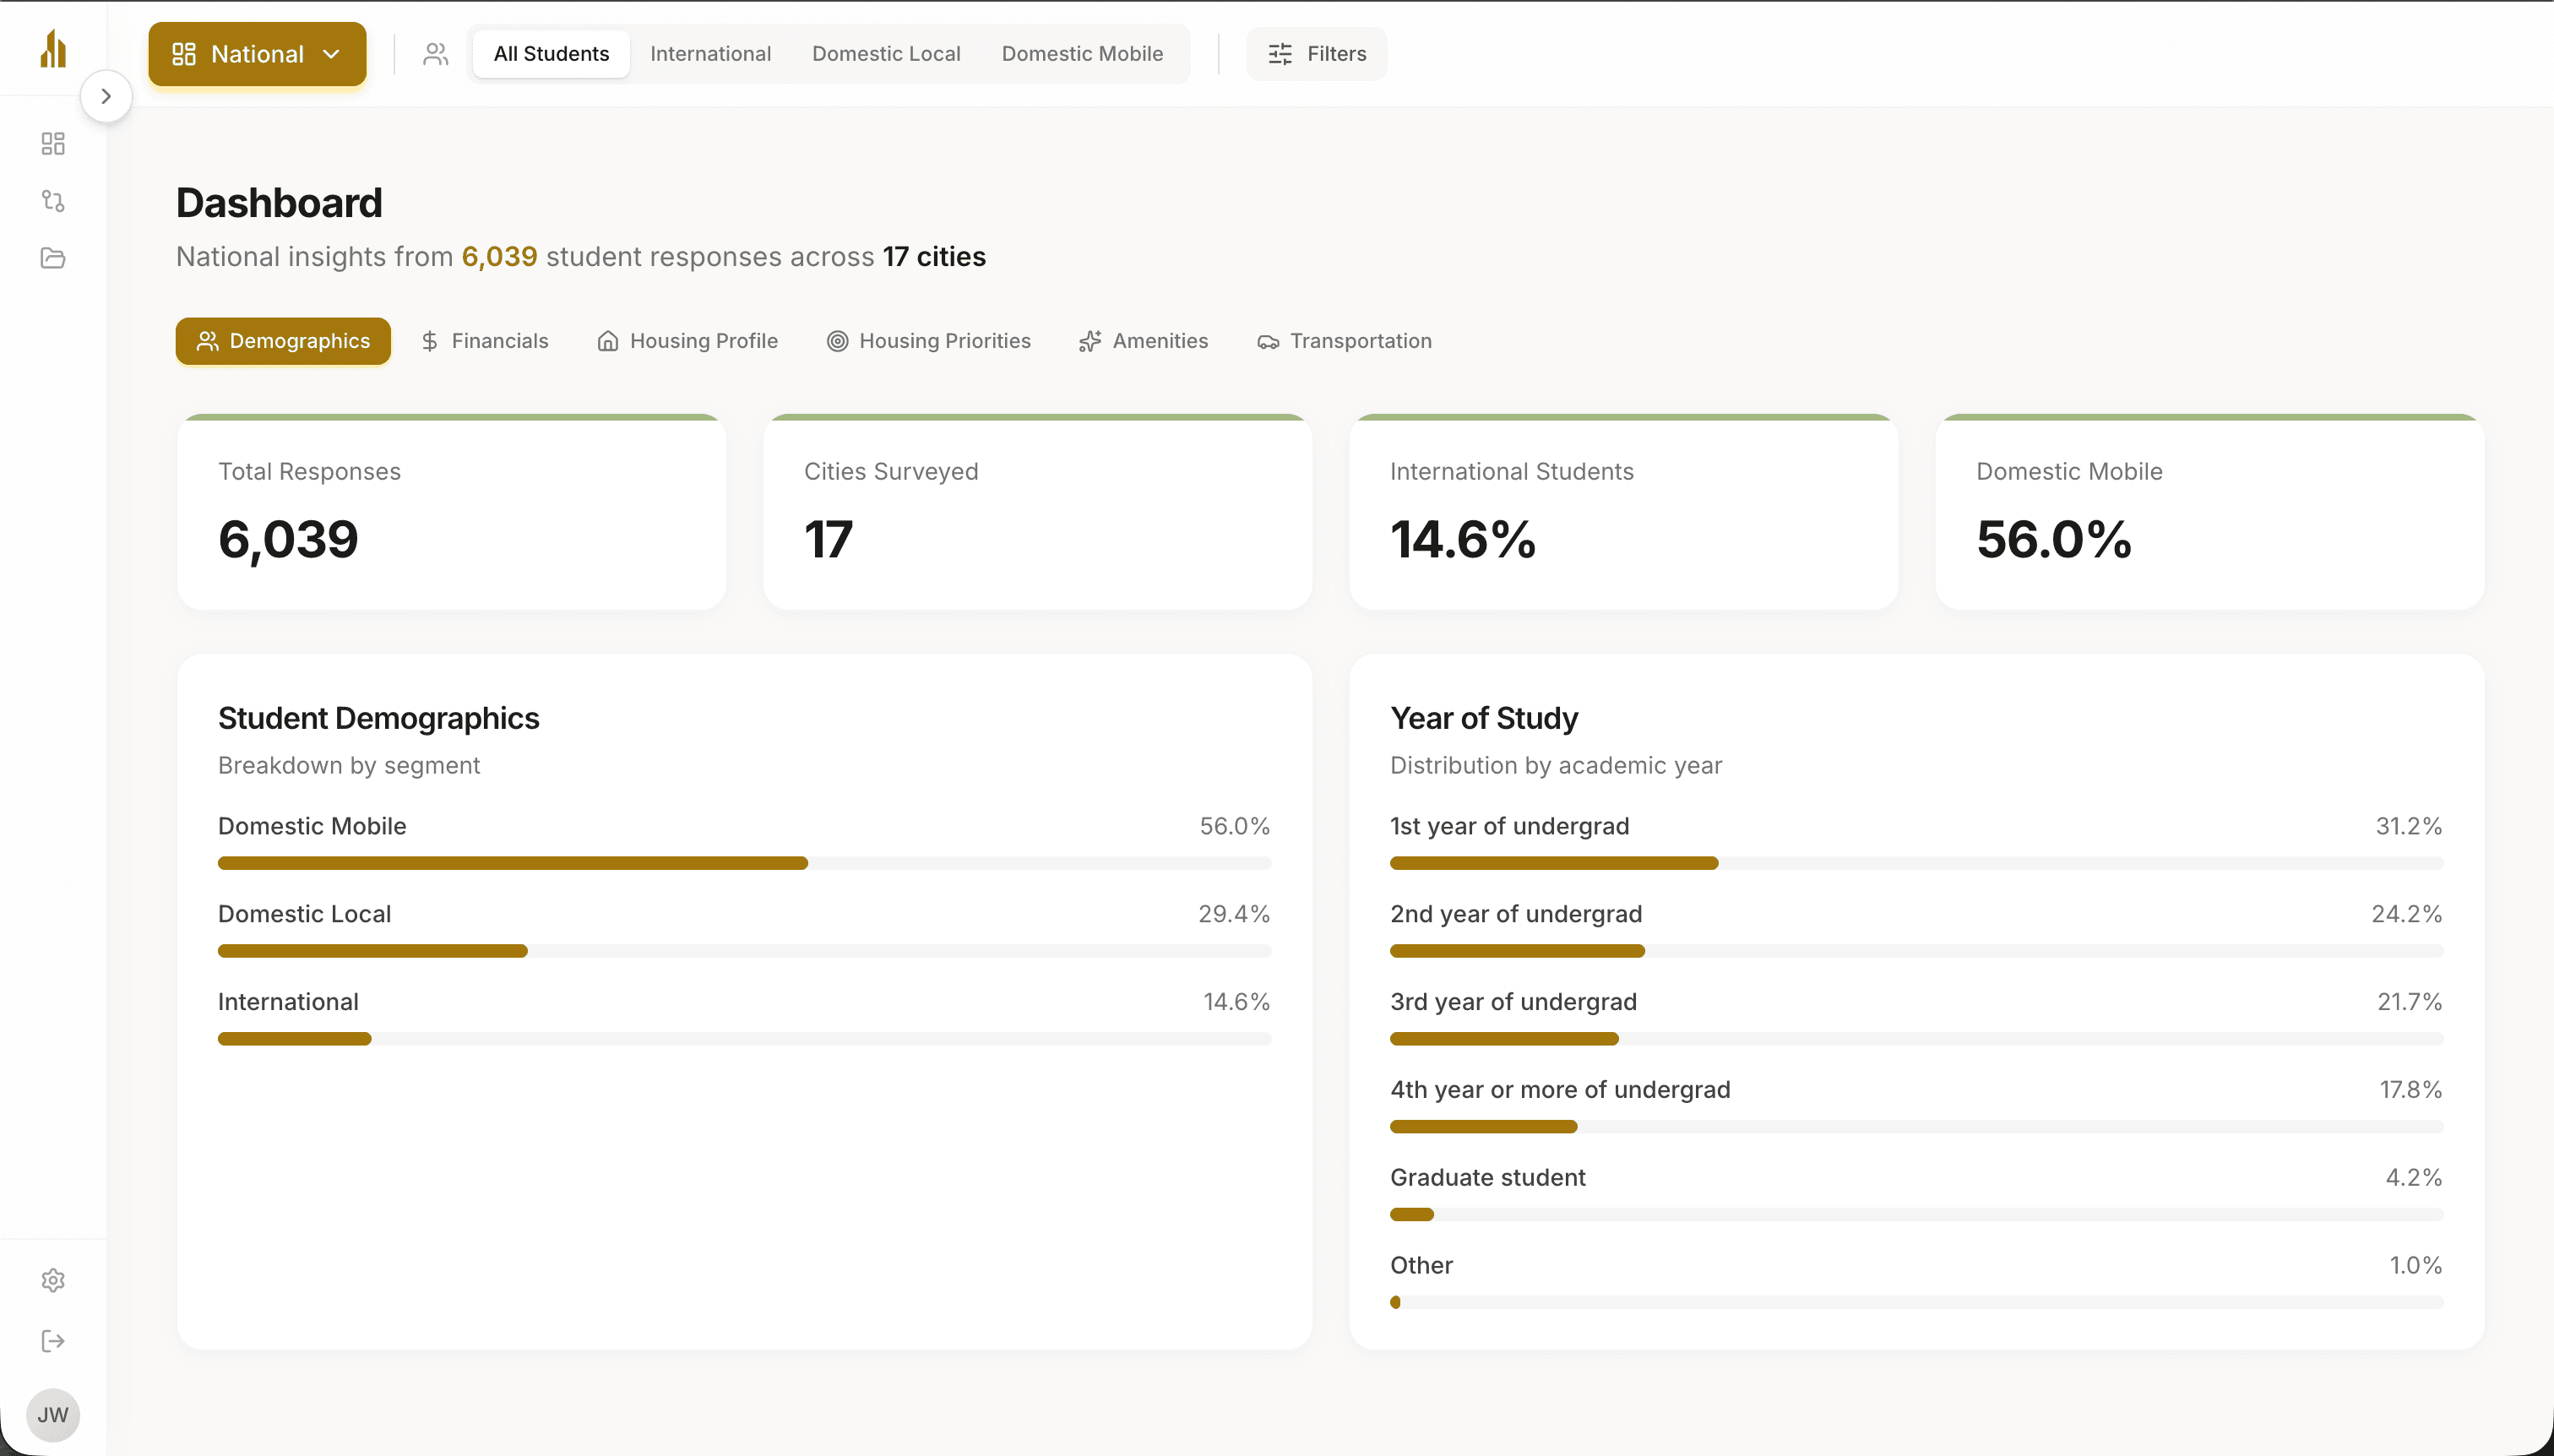Open Settings via the gear icon
Screen dimensions: 2554x1456
53,1280
